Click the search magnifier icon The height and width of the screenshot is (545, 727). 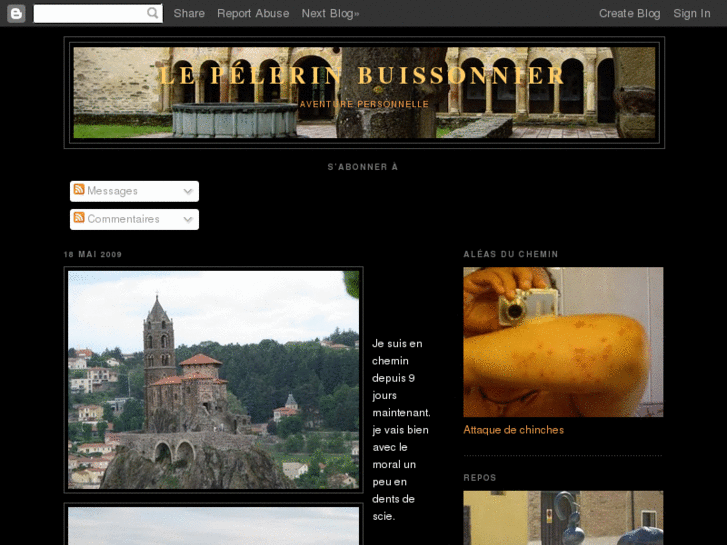(x=153, y=13)
